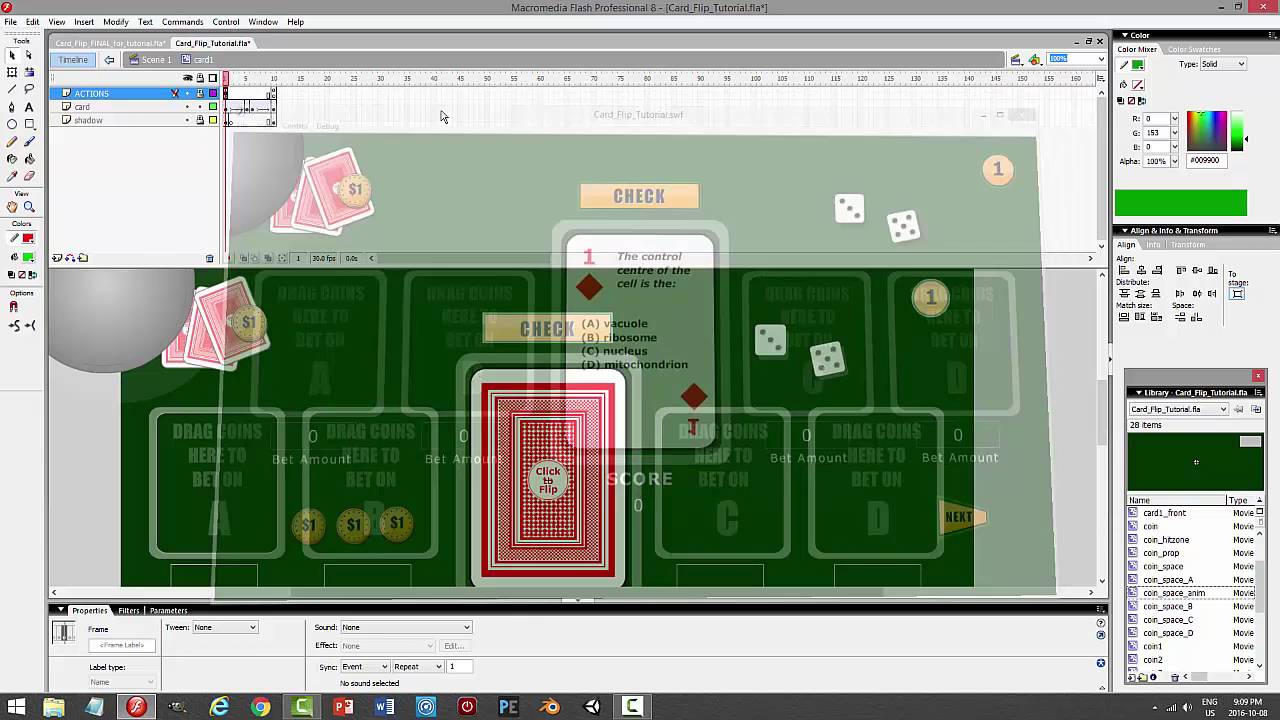Viewport: 1280px width, 720px height.
Task: Open Word from the taskbar
Action: 385,707
